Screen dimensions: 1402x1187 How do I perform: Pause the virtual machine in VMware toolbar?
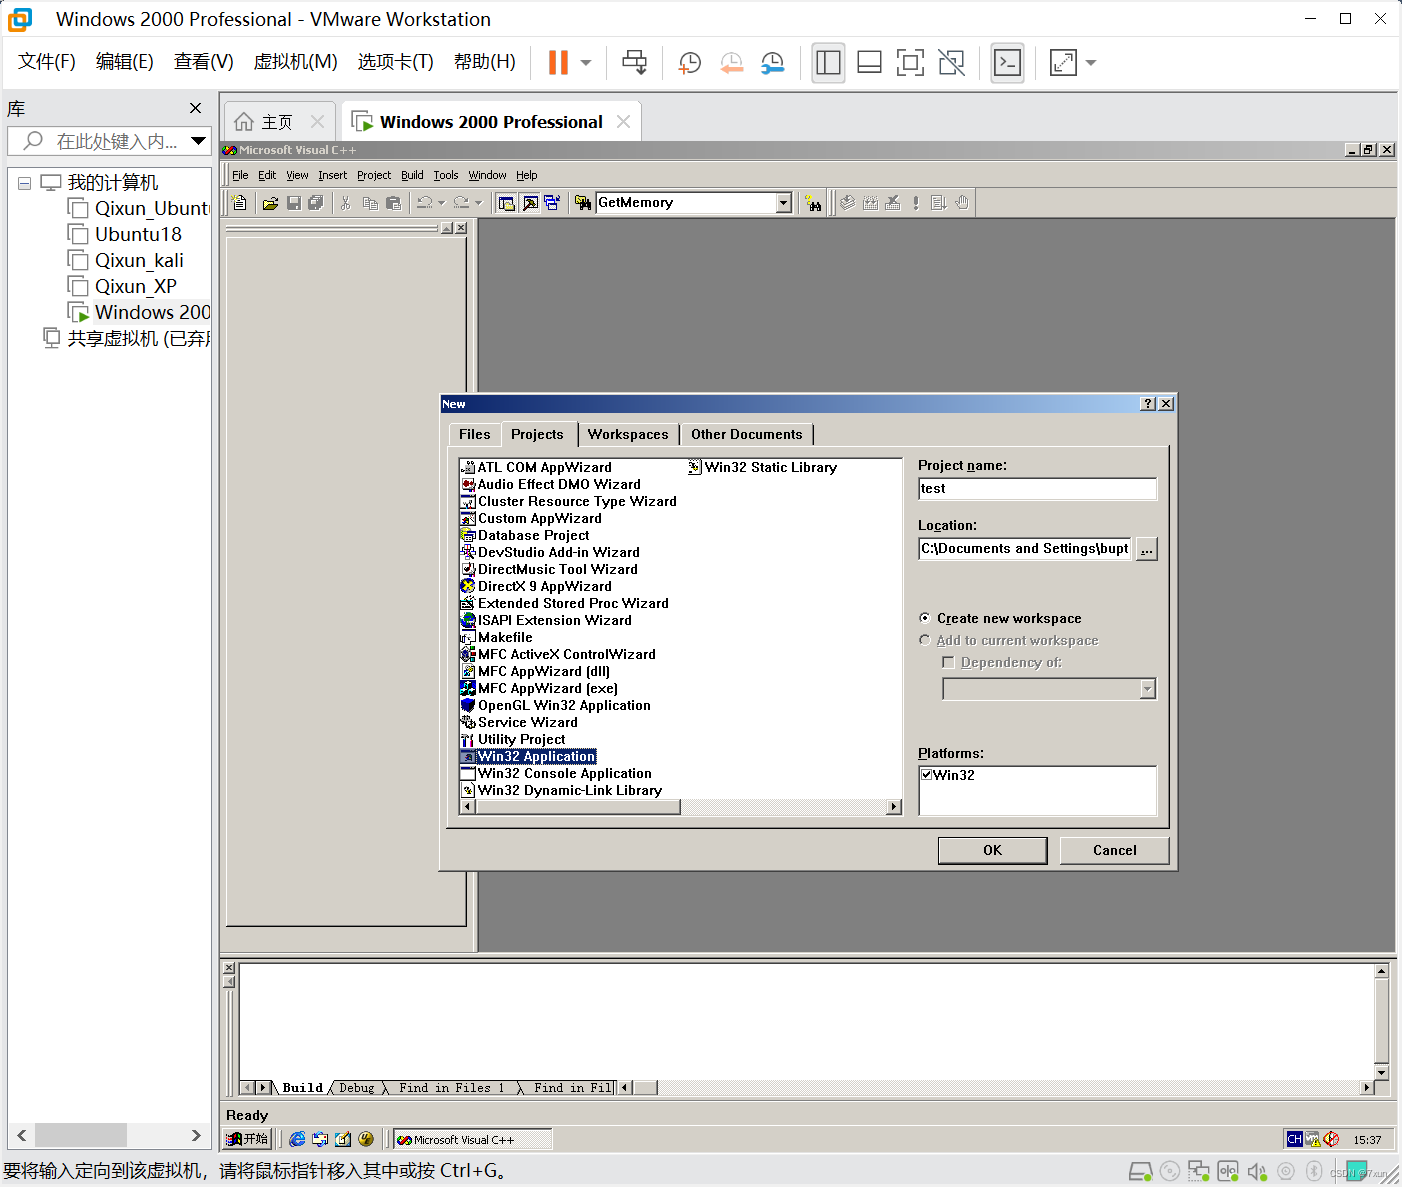pyautogui.click(x=558, y=63)
